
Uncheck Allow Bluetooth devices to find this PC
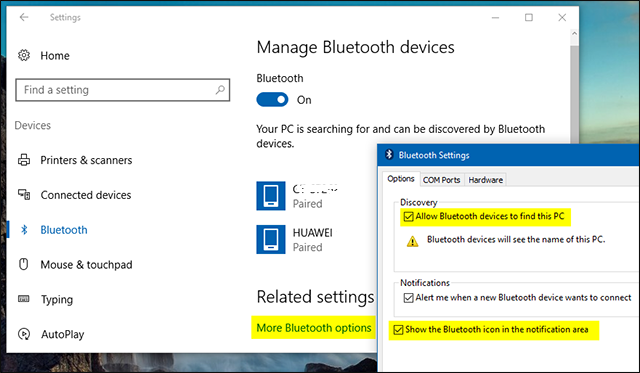pos(409,216)
